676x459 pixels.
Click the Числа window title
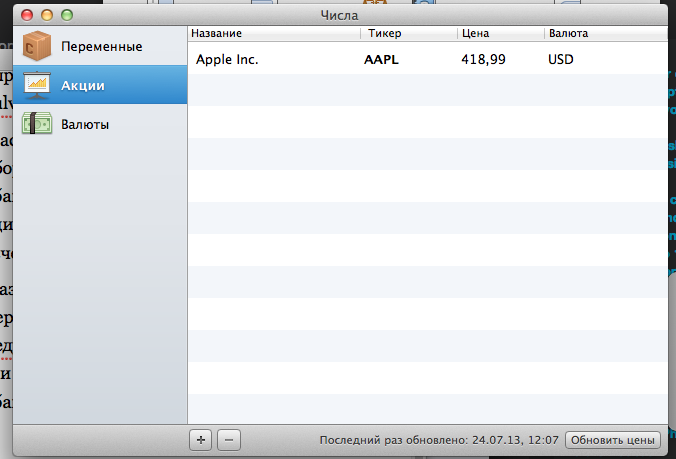pyautogui.click(x=339, y=15)
